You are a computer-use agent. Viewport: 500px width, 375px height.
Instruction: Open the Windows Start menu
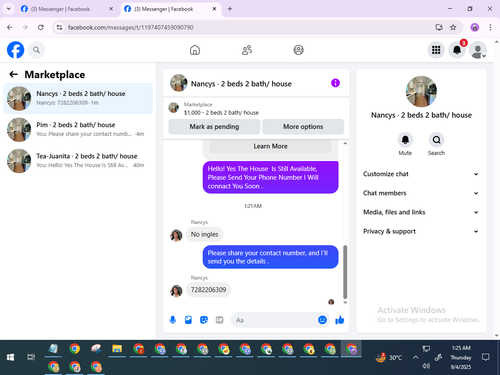coord(10,357)
